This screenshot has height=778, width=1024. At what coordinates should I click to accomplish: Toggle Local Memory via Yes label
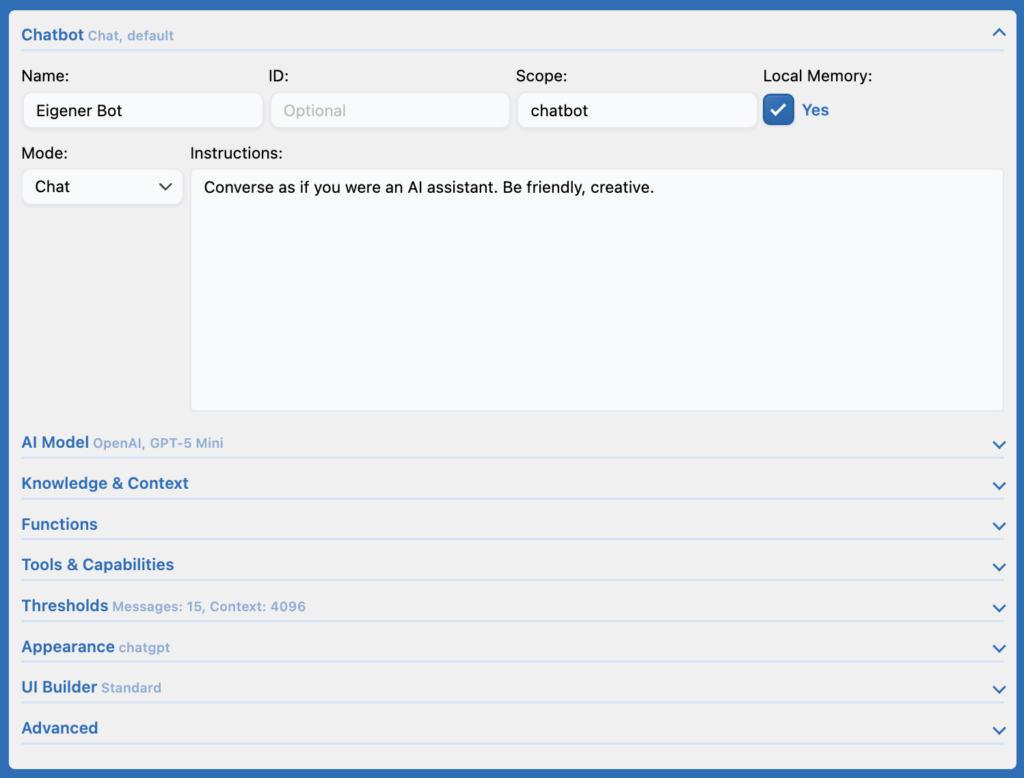click(x=815, y=110)
